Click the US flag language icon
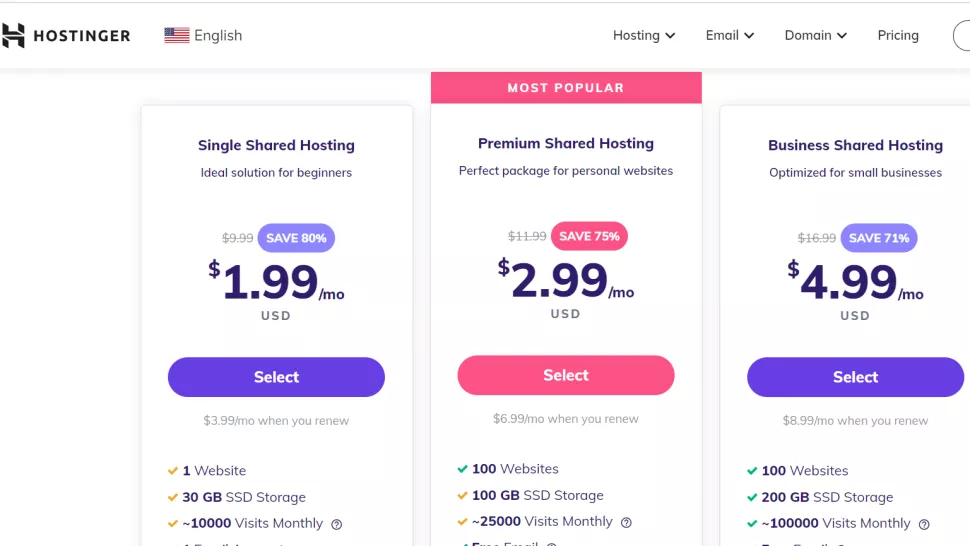The height and width of the screenshot is (546, 970). tap(177, 35)
